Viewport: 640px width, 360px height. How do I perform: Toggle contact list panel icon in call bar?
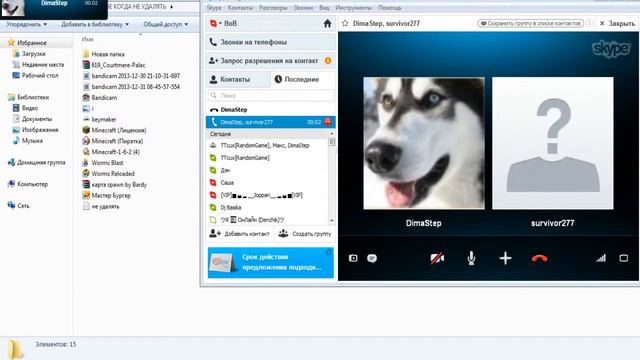[x=353, y=258]
